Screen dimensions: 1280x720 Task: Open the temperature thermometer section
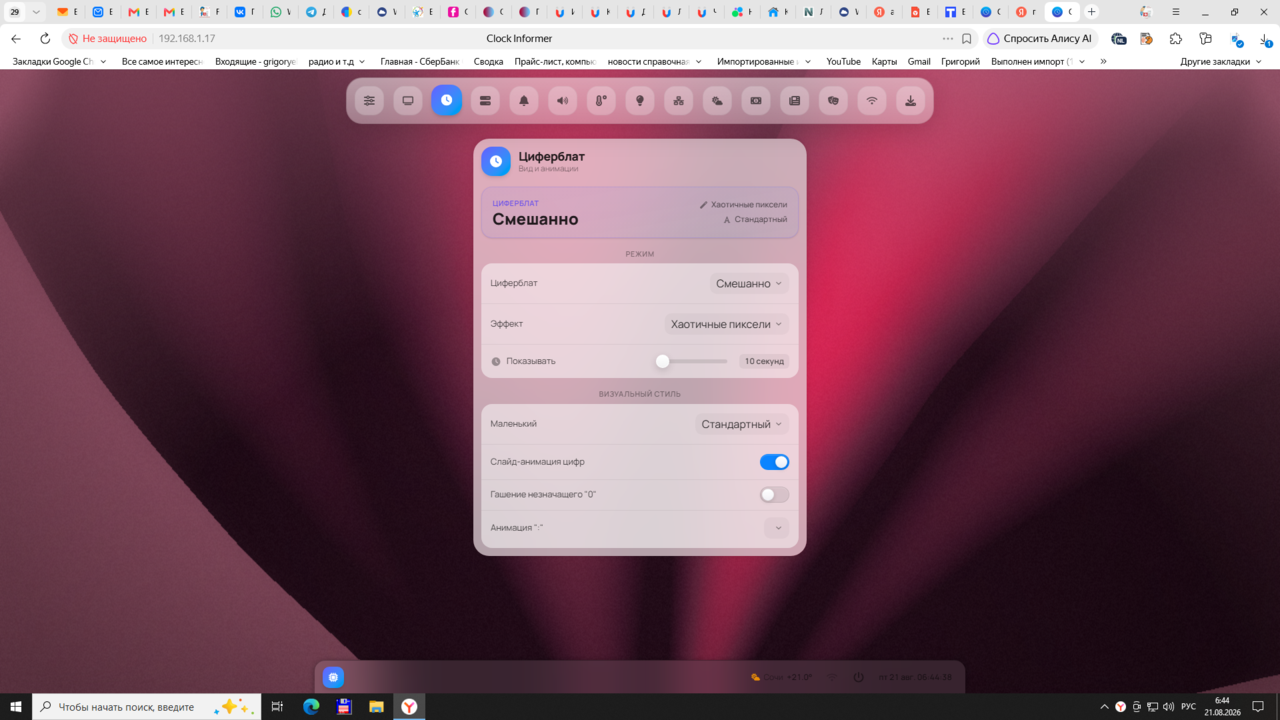(x=601, y=101)
